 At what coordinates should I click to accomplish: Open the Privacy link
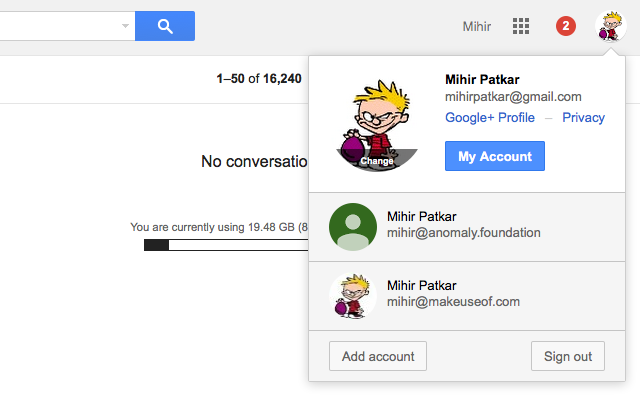coord(583,117)
